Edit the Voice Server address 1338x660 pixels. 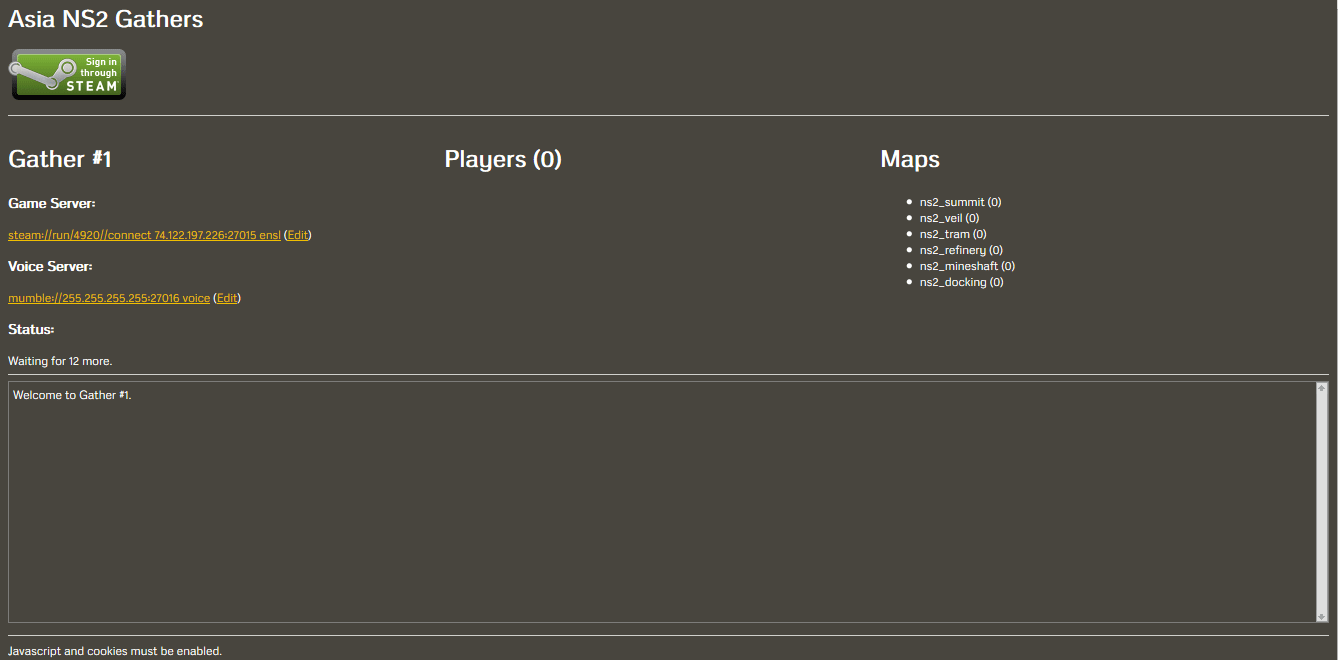tap(227, 298)
